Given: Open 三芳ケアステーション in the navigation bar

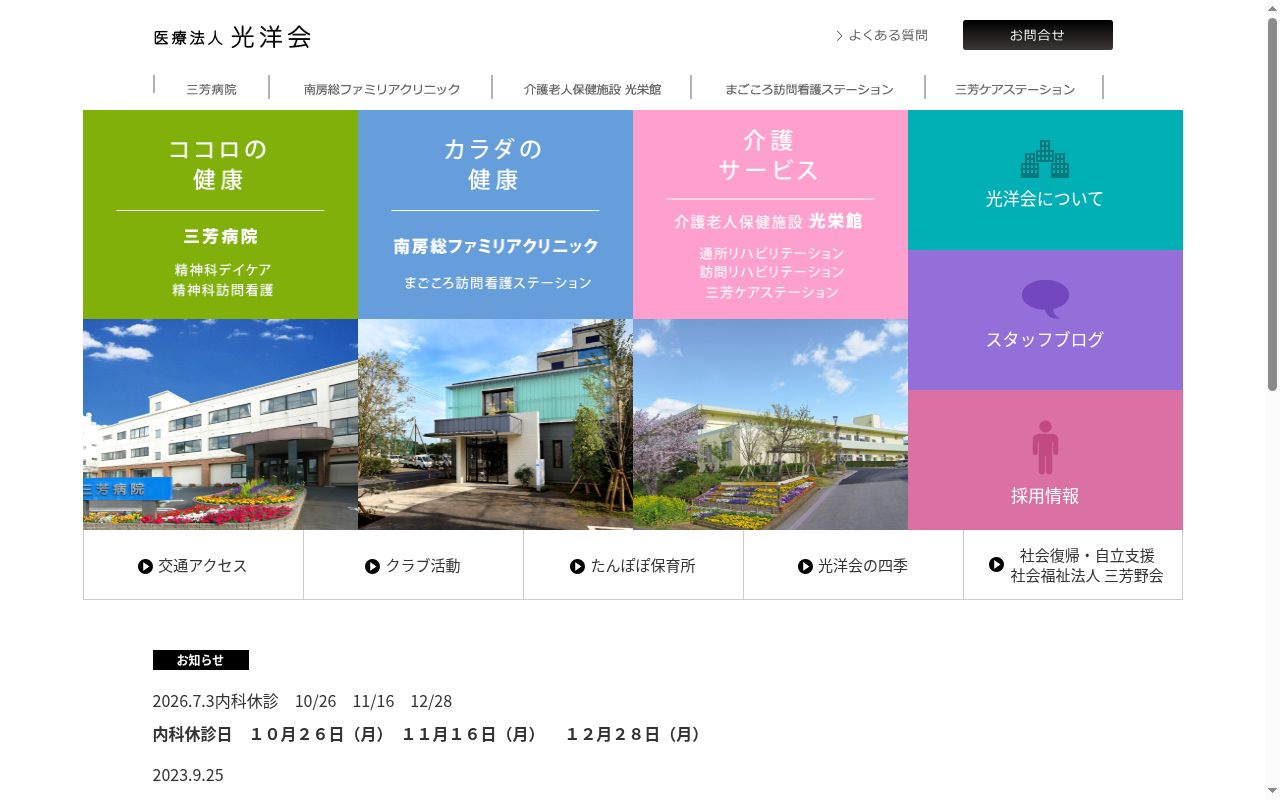Looking at the screenshot, I should (1015, 89).
